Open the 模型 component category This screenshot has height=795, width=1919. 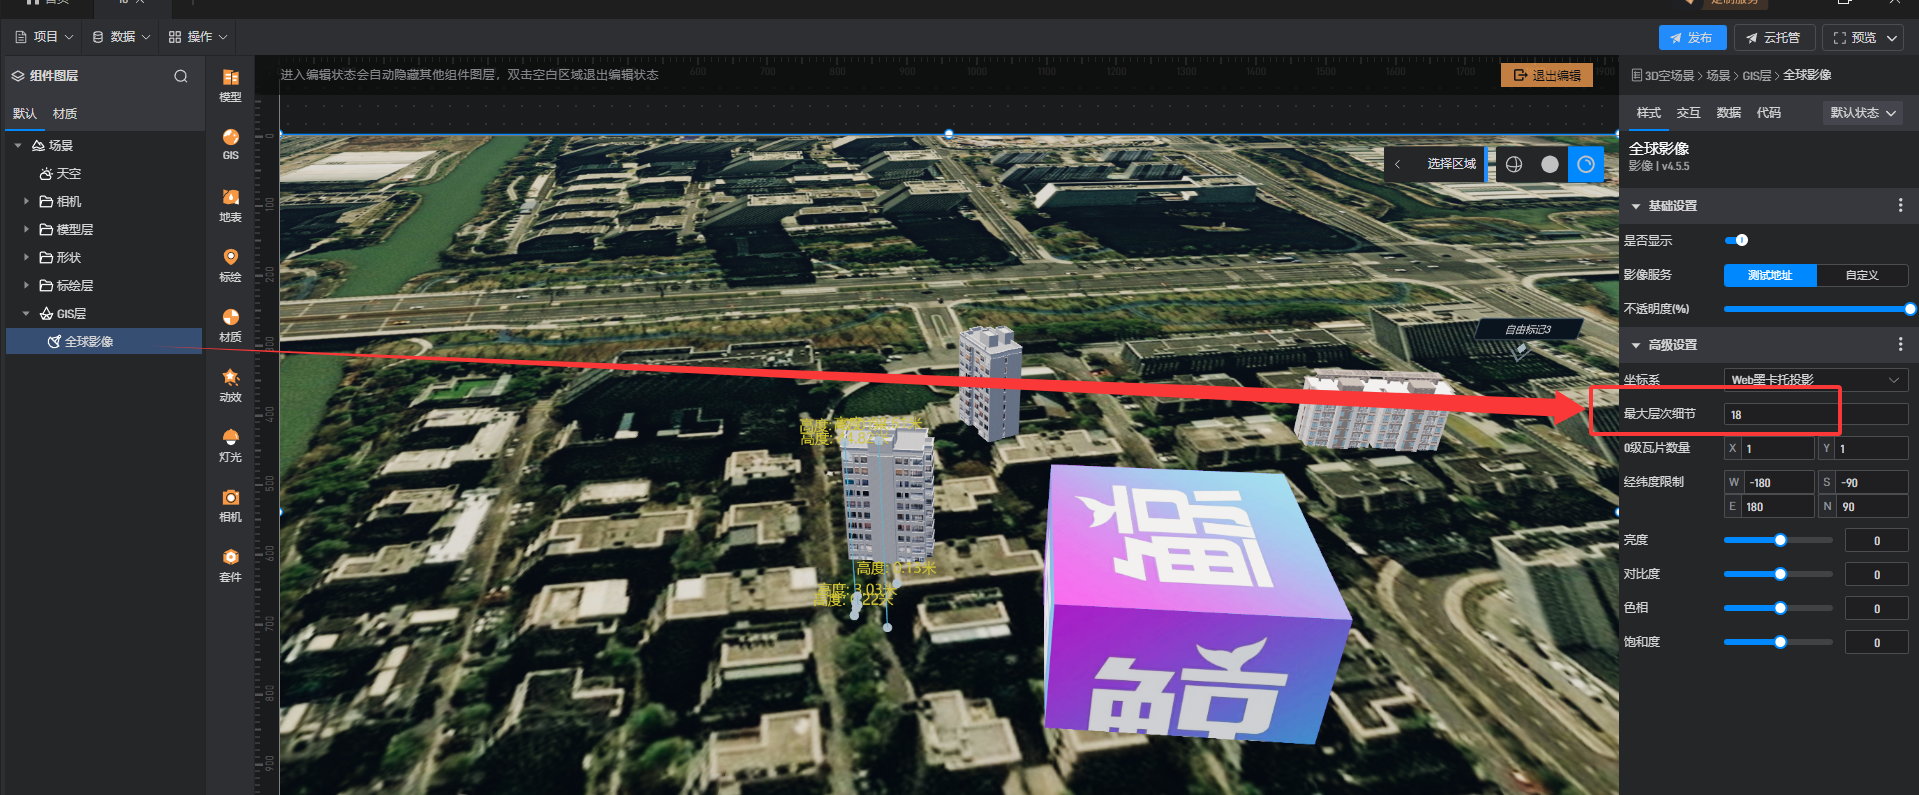point(230,86)
